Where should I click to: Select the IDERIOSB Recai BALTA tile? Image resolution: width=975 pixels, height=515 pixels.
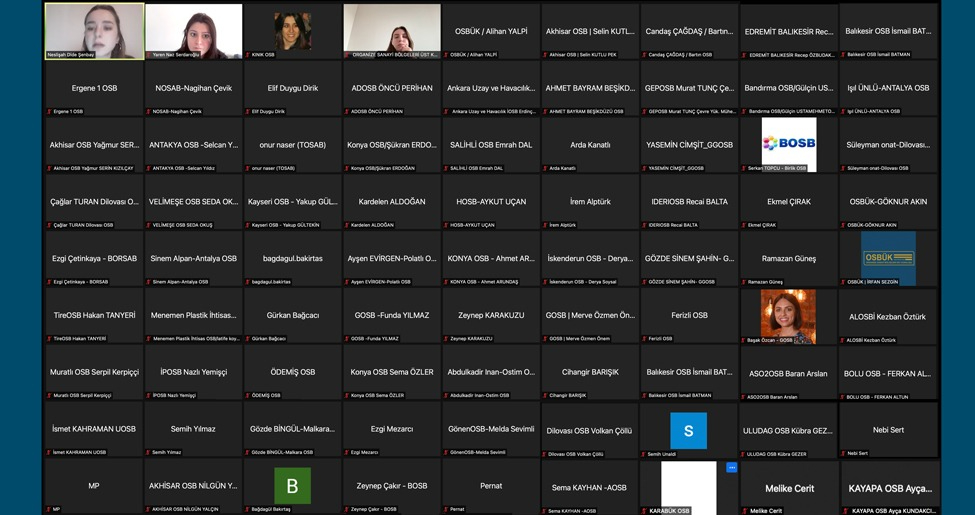pyautogui.click(x=690, y=202)
